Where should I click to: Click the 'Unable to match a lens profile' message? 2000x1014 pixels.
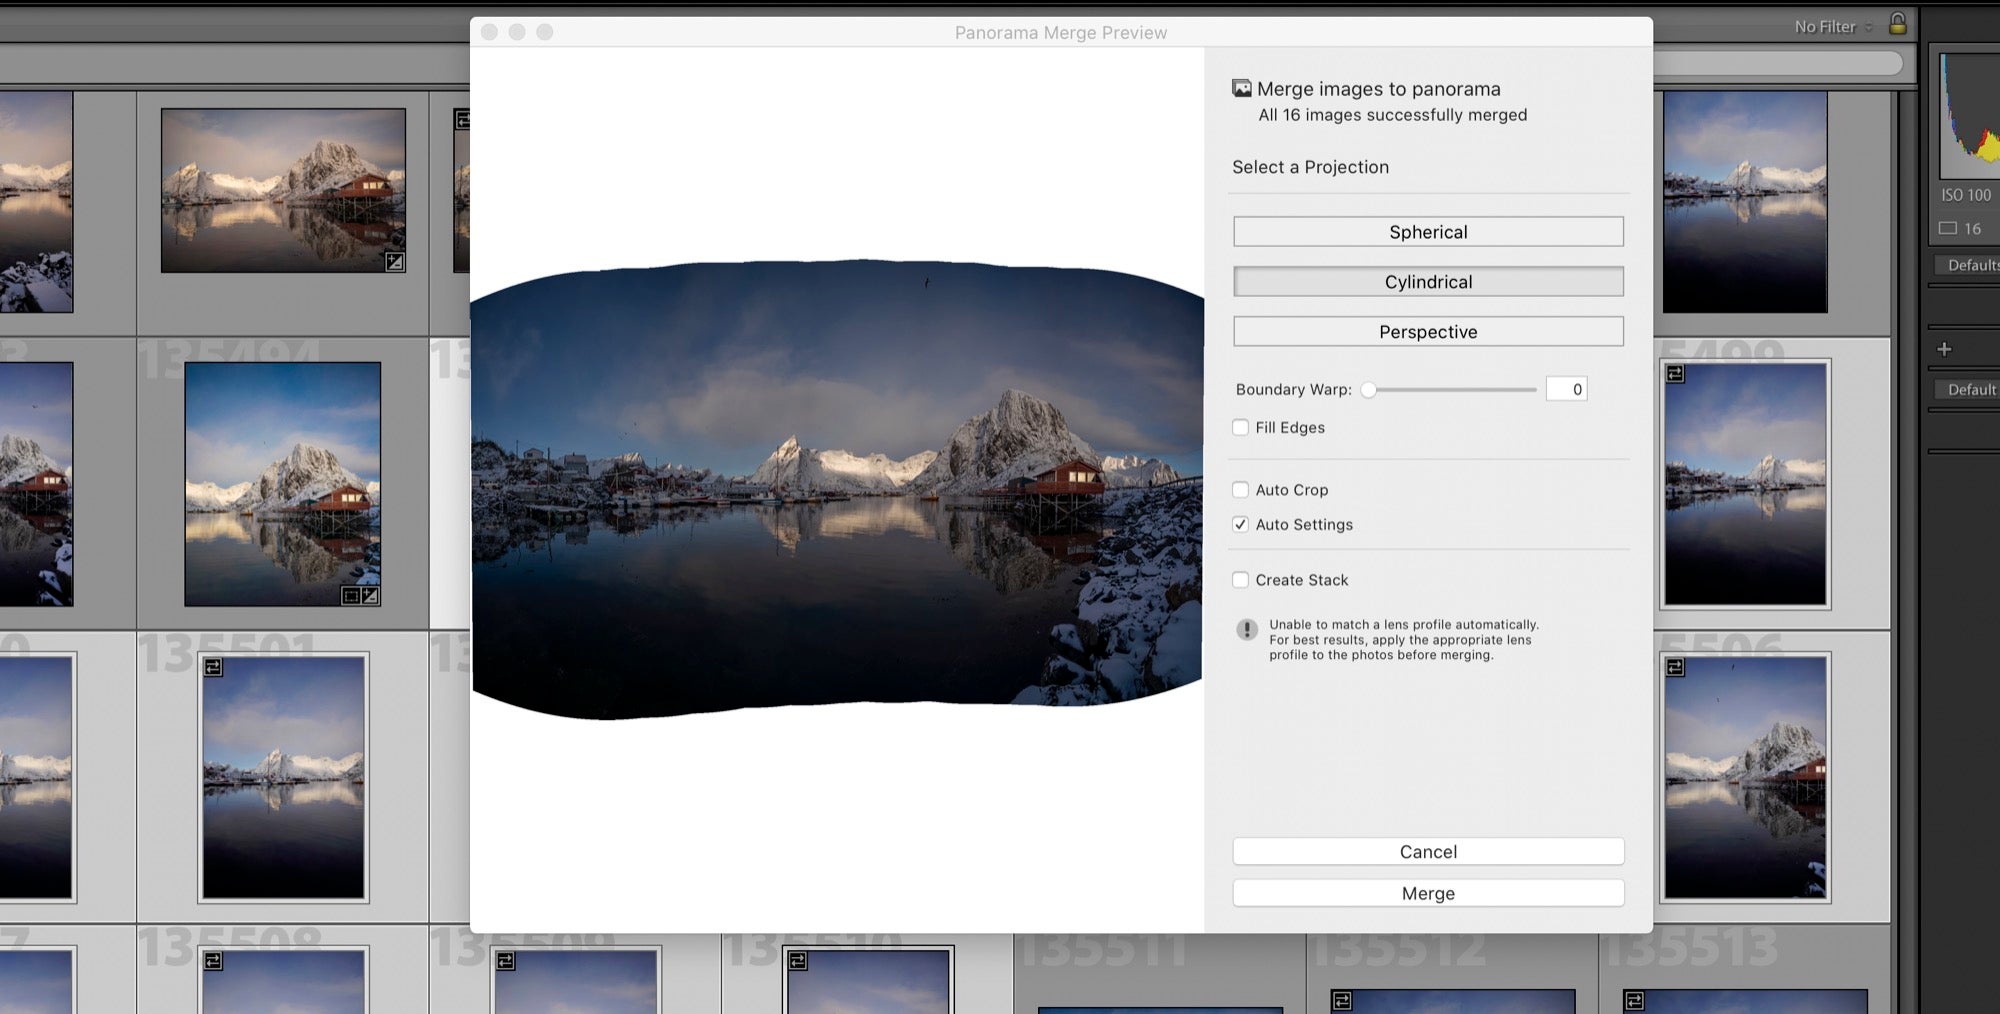(1404, 640)
